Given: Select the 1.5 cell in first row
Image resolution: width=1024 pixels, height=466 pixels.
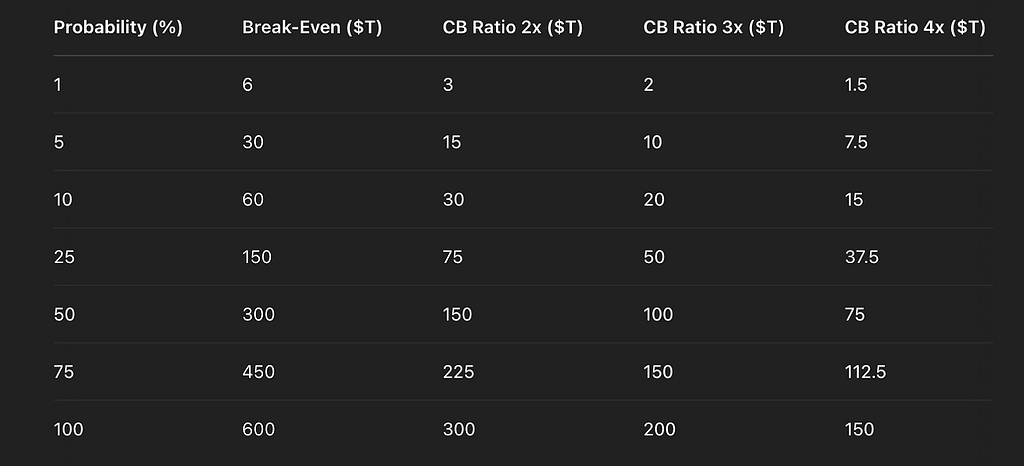Looking at the screenshot, I should 856,85.
